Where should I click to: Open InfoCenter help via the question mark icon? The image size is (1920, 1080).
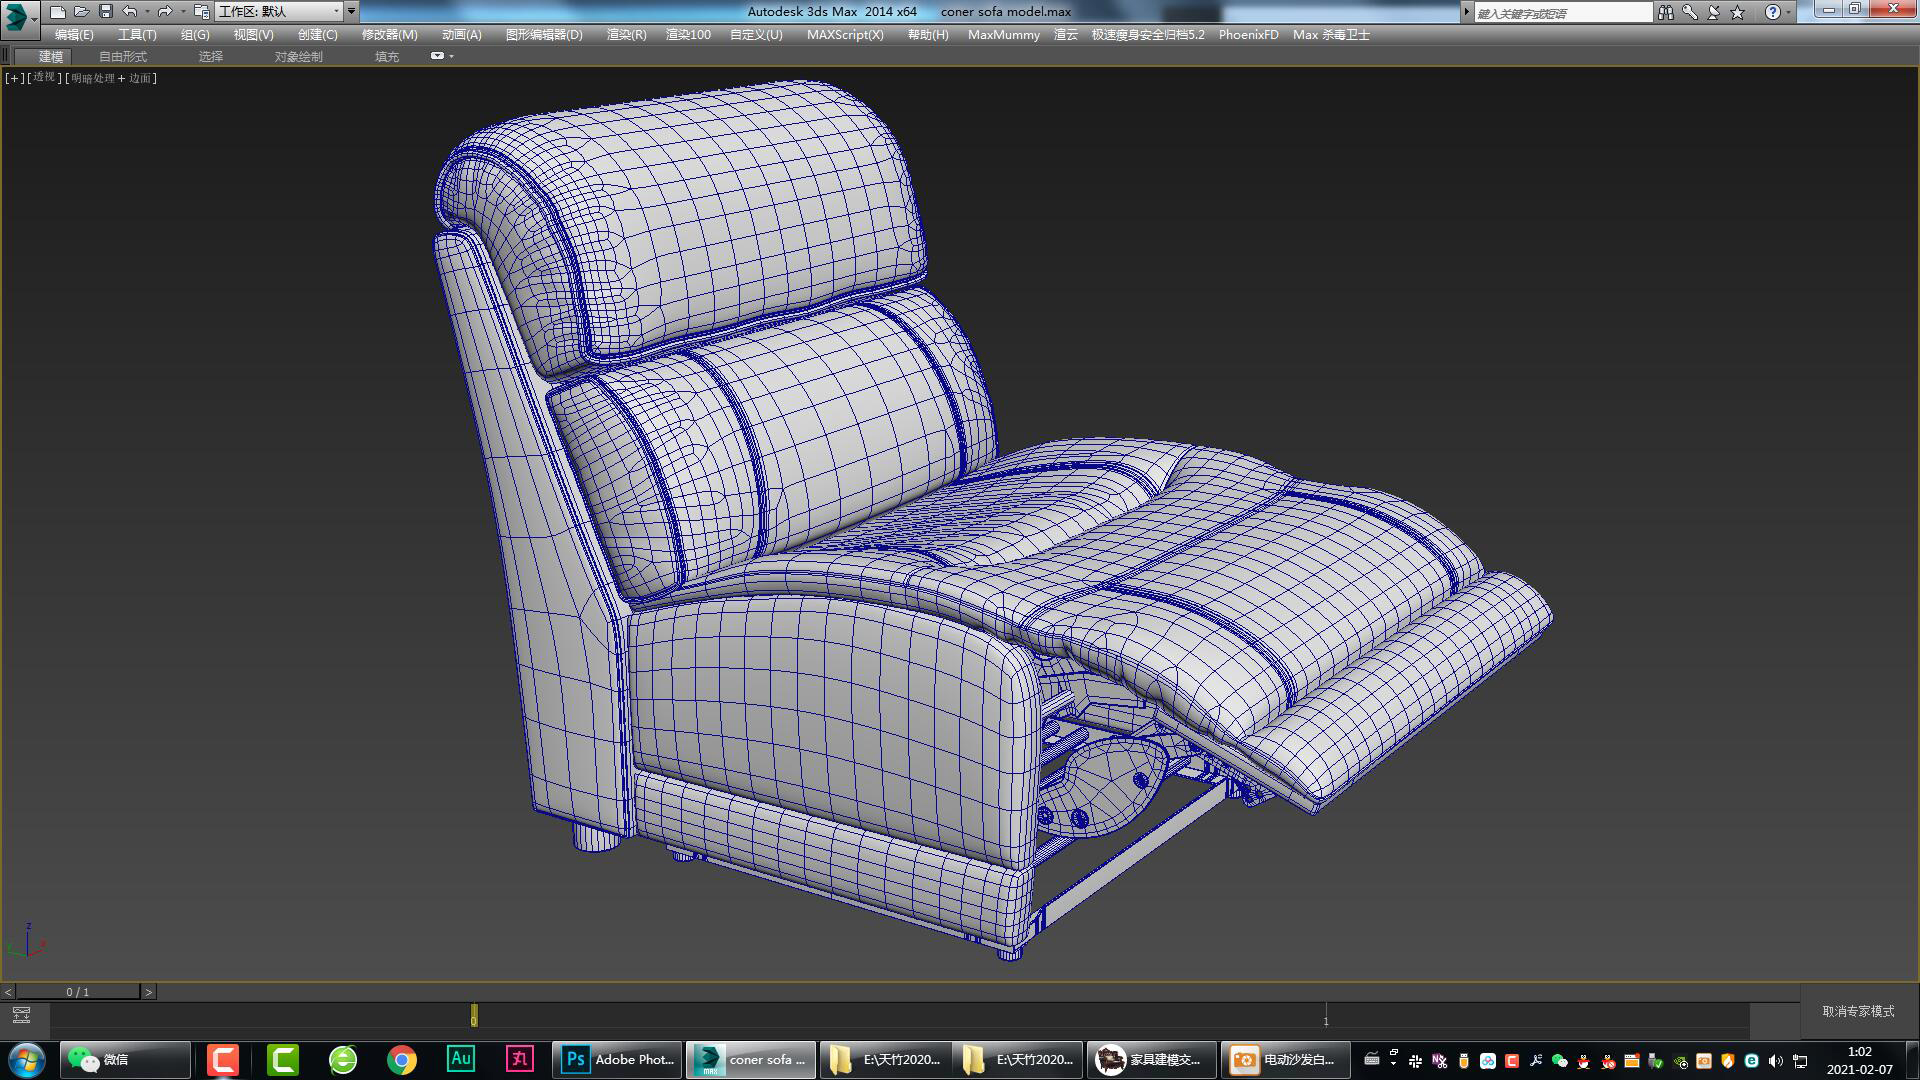(1773, 12)
